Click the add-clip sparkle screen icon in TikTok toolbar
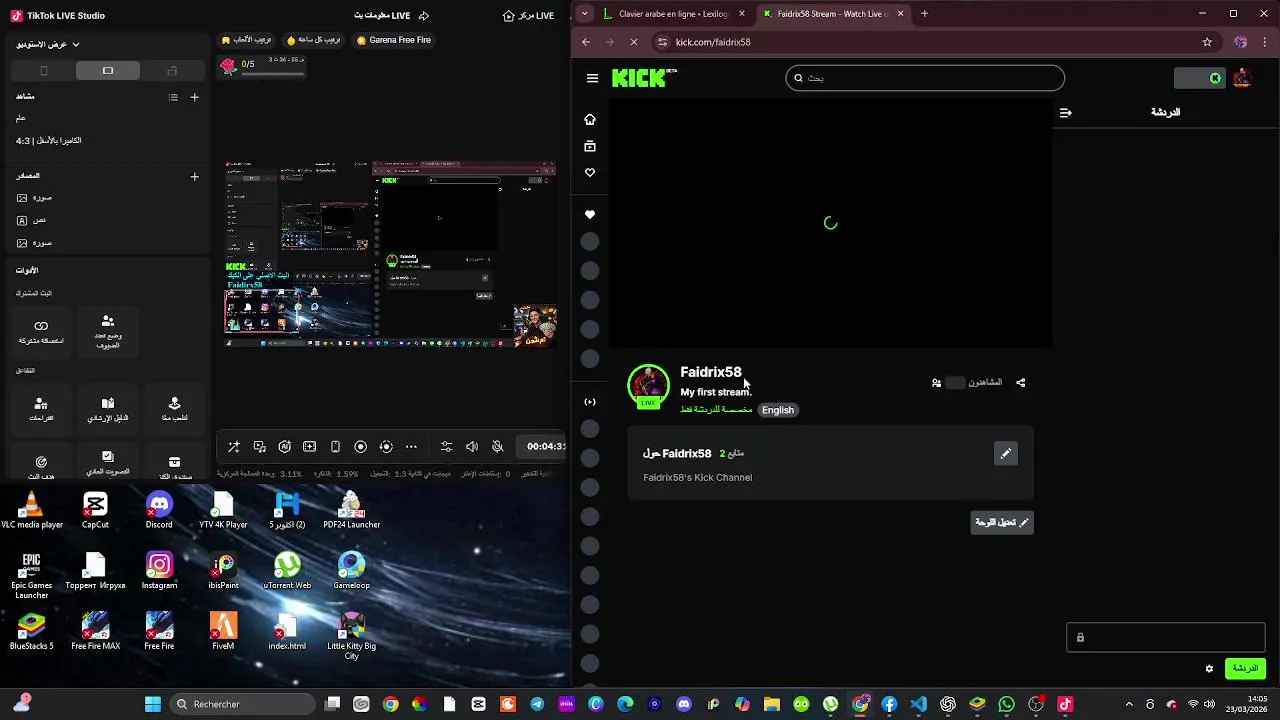 310,447
